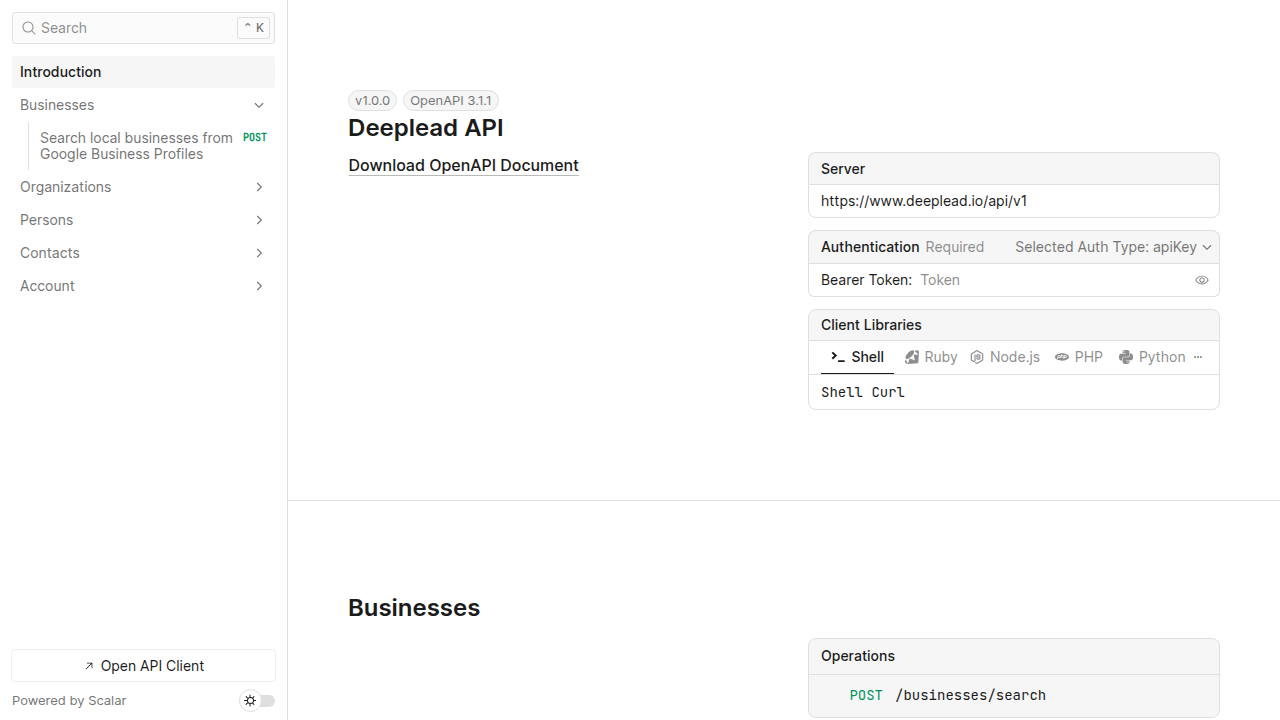1280x720 pixels.
Task: Open Account sidebar item
Action: 143,286
